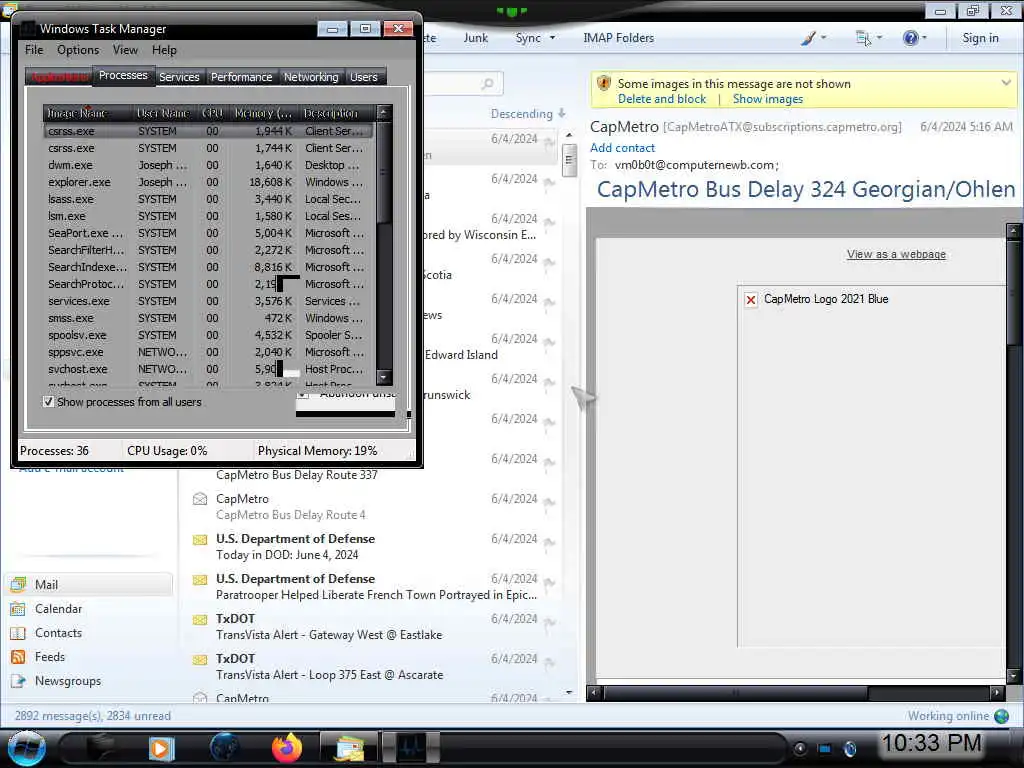
Task: Click the 10:33 PM taskbar clock
Action: 932,743
